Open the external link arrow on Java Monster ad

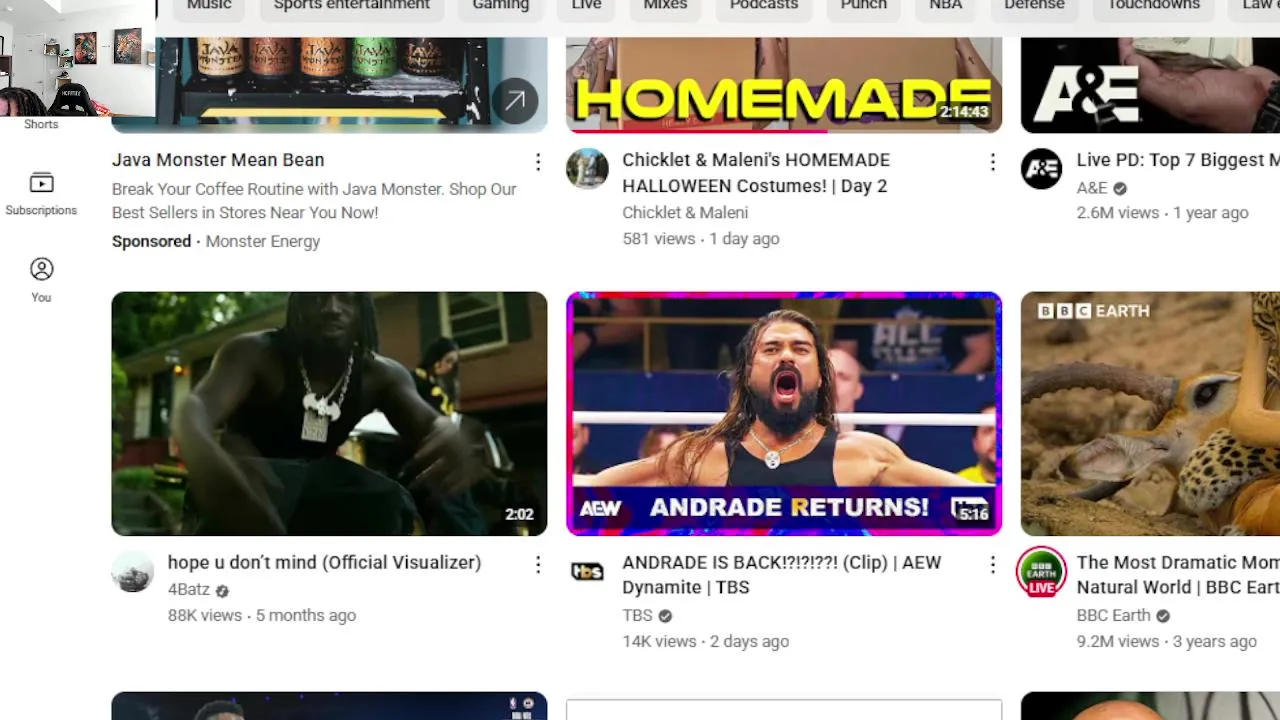515,101
